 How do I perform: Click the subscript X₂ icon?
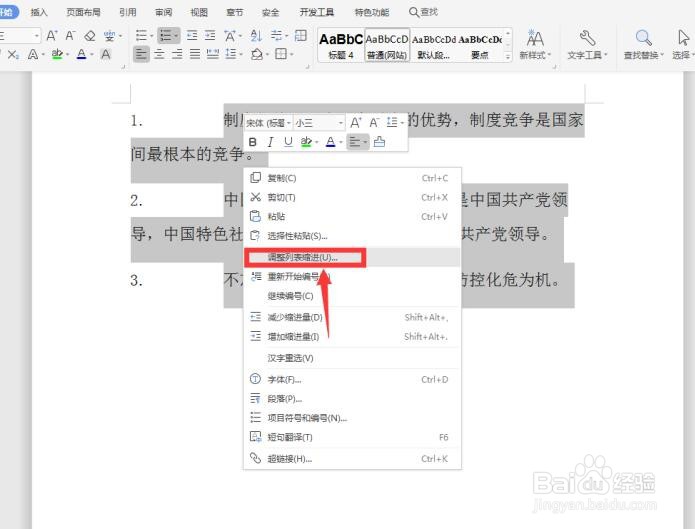13,55
